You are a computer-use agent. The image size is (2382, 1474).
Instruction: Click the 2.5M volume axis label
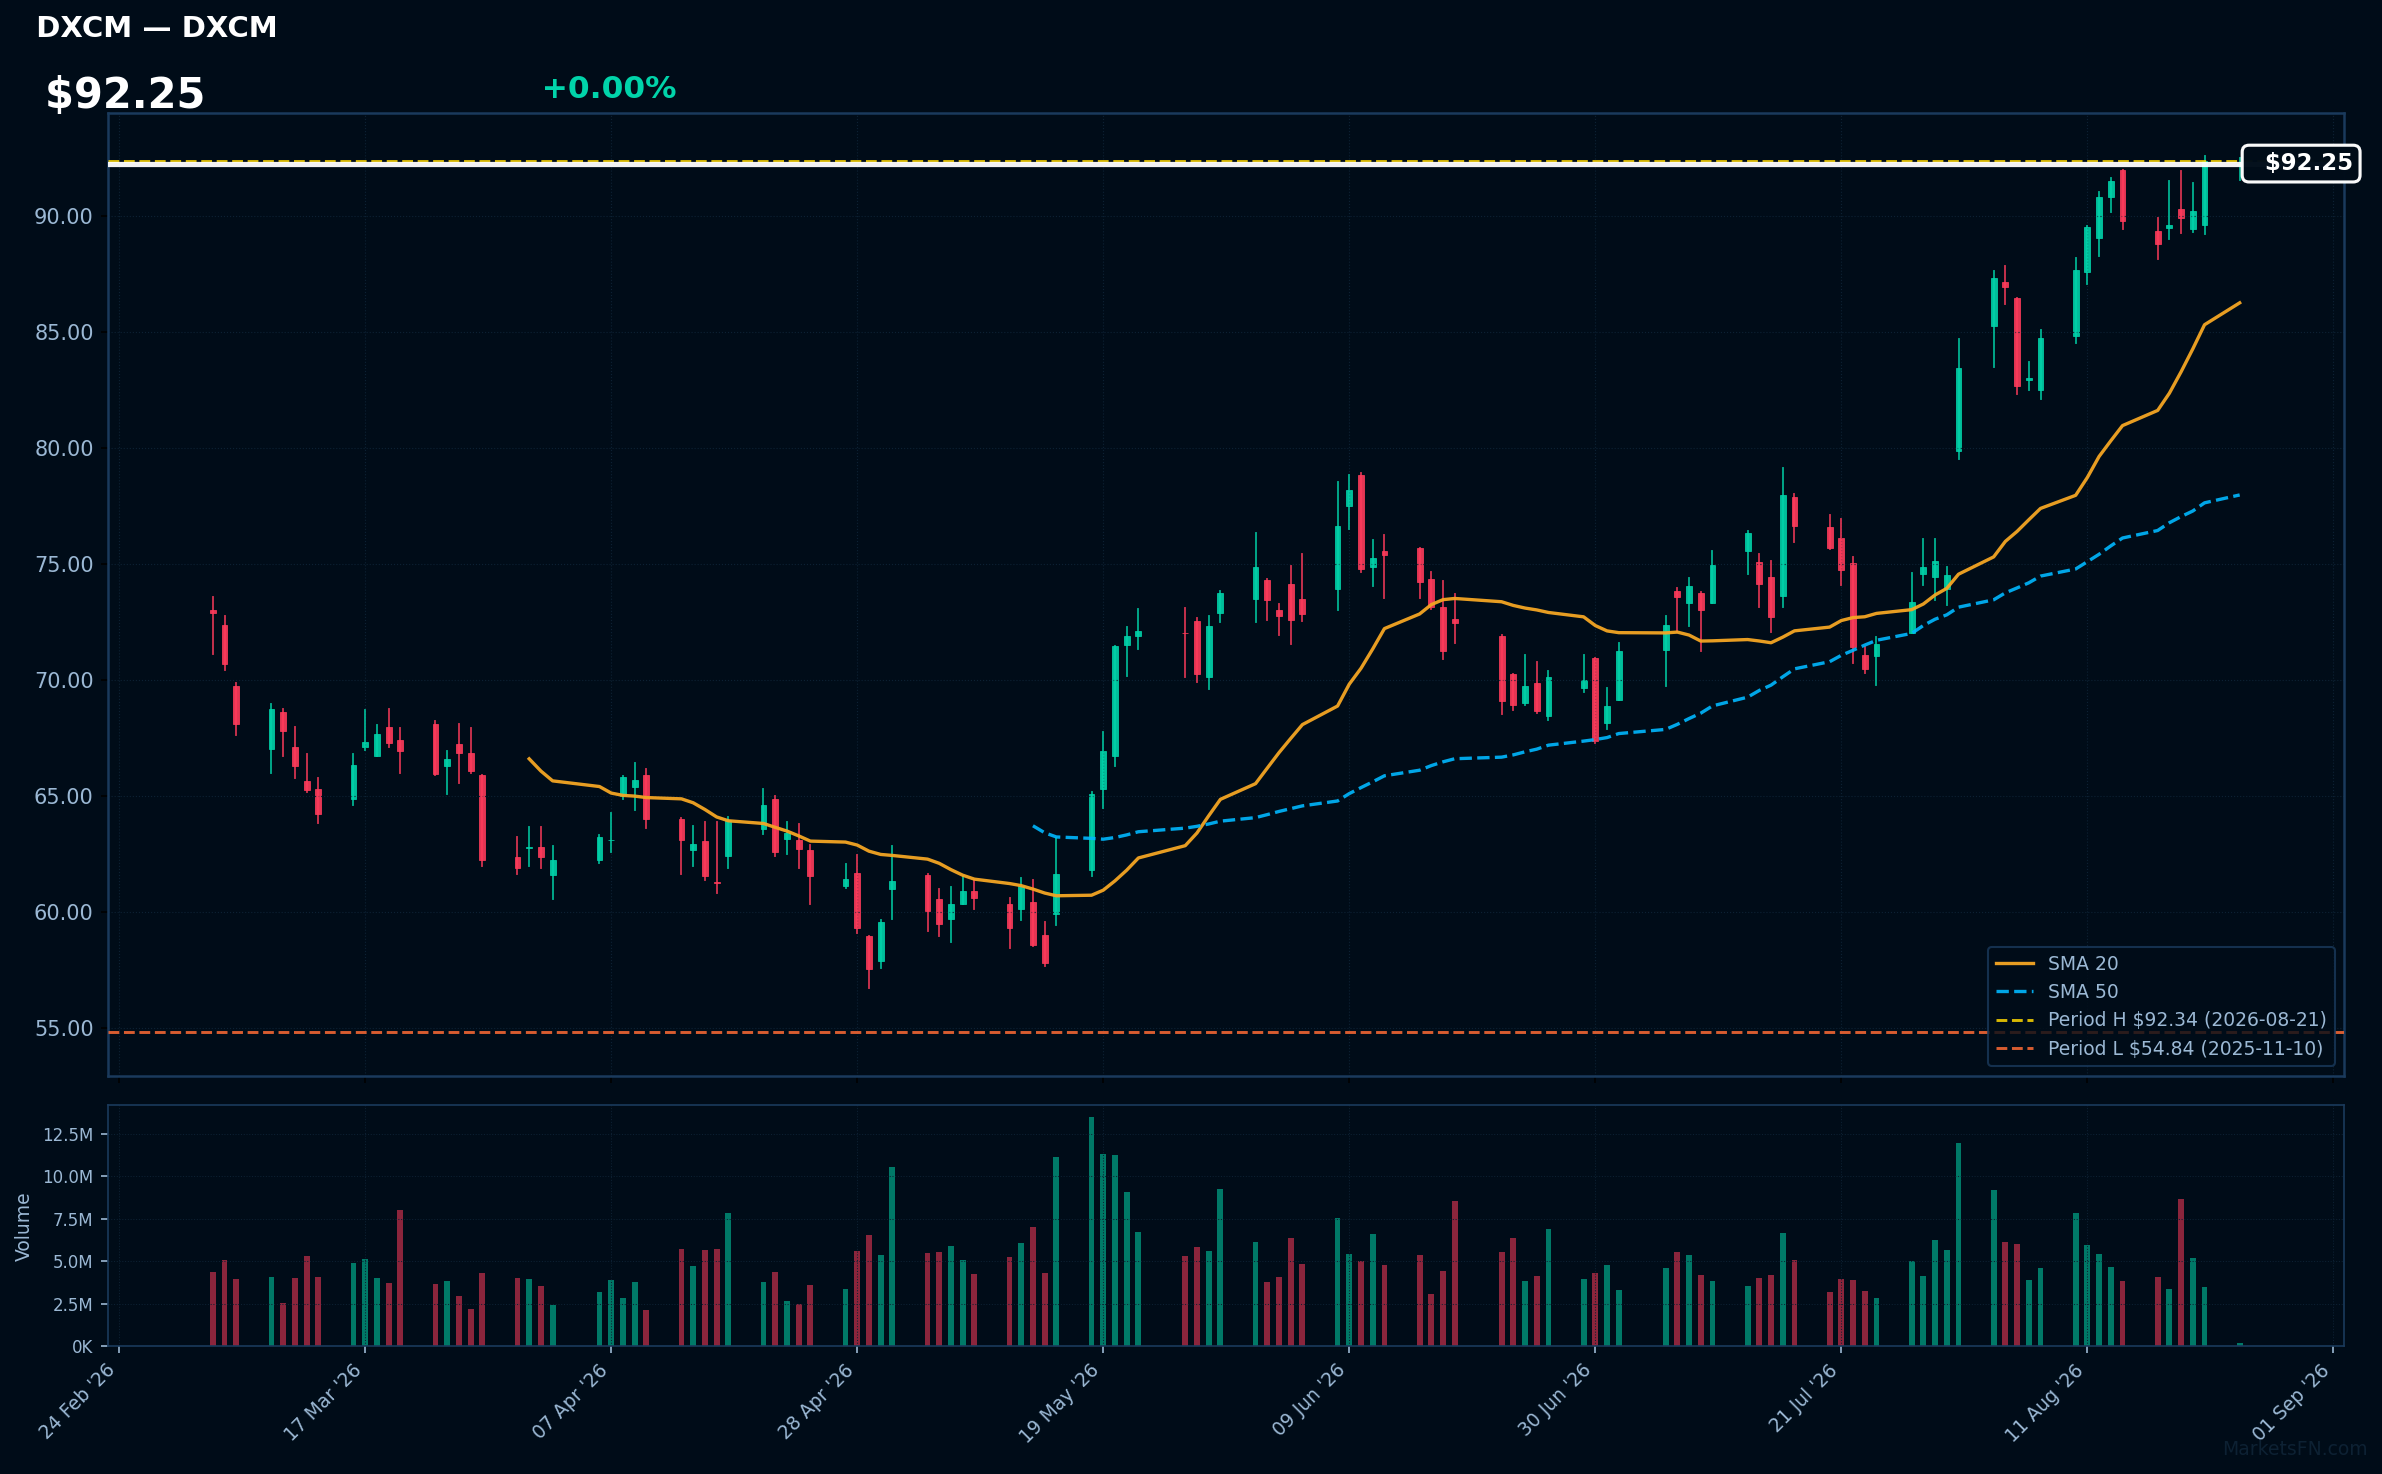pos(73,1305)
